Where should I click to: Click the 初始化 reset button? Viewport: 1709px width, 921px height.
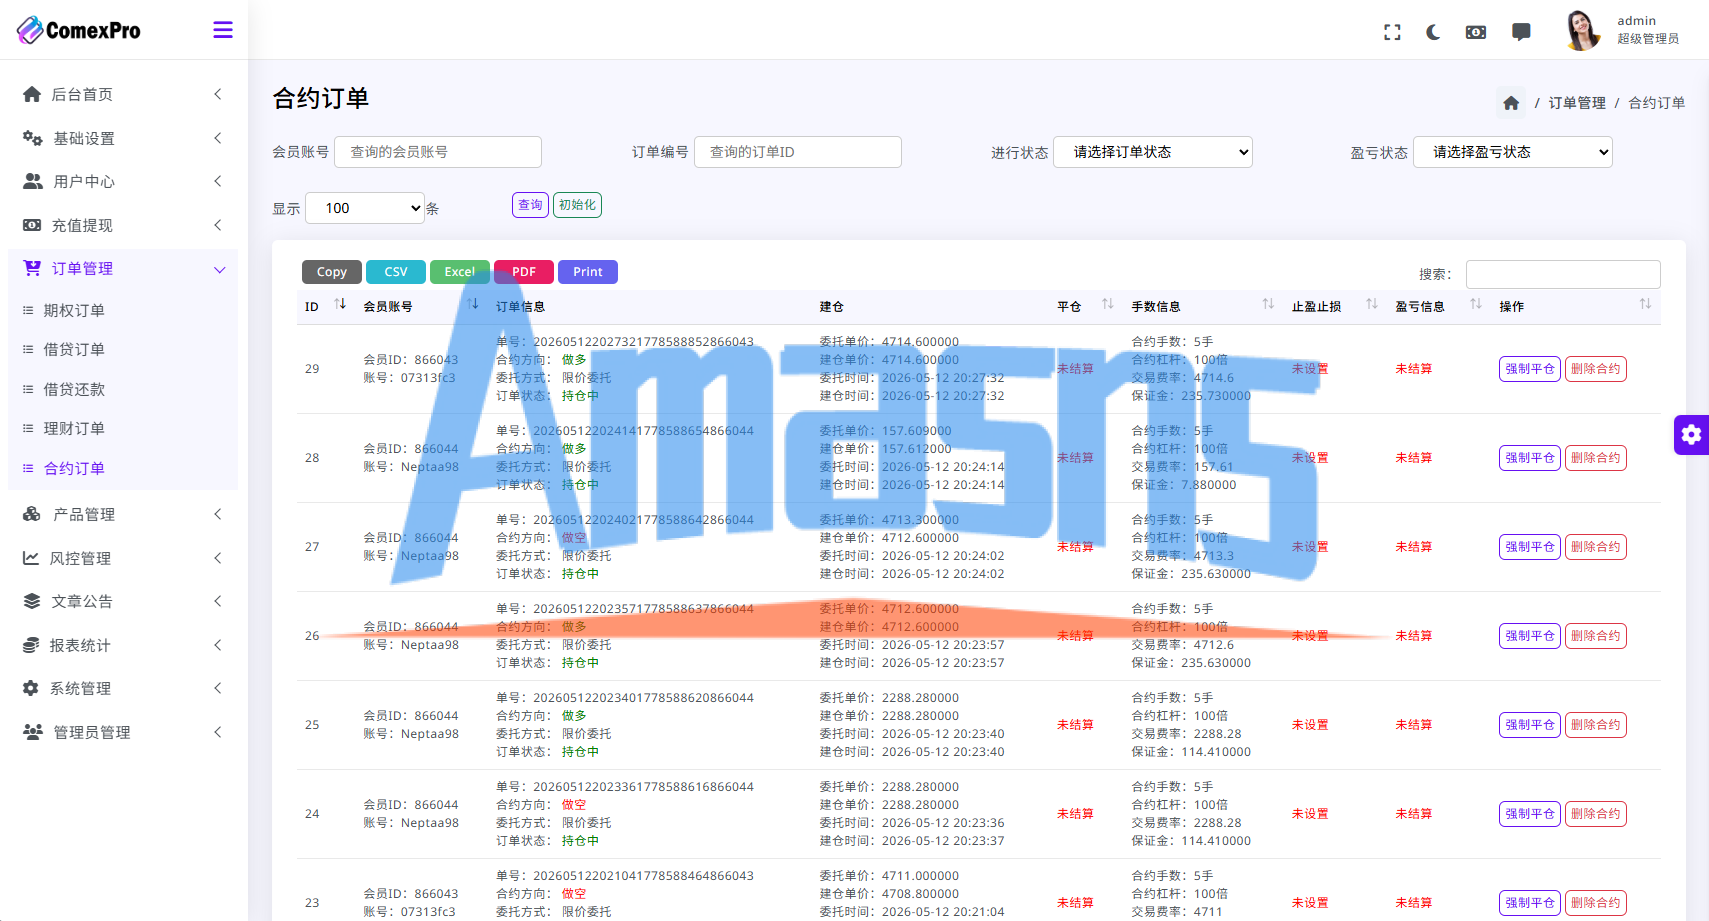pyautogui.click(x=577, y=205)
